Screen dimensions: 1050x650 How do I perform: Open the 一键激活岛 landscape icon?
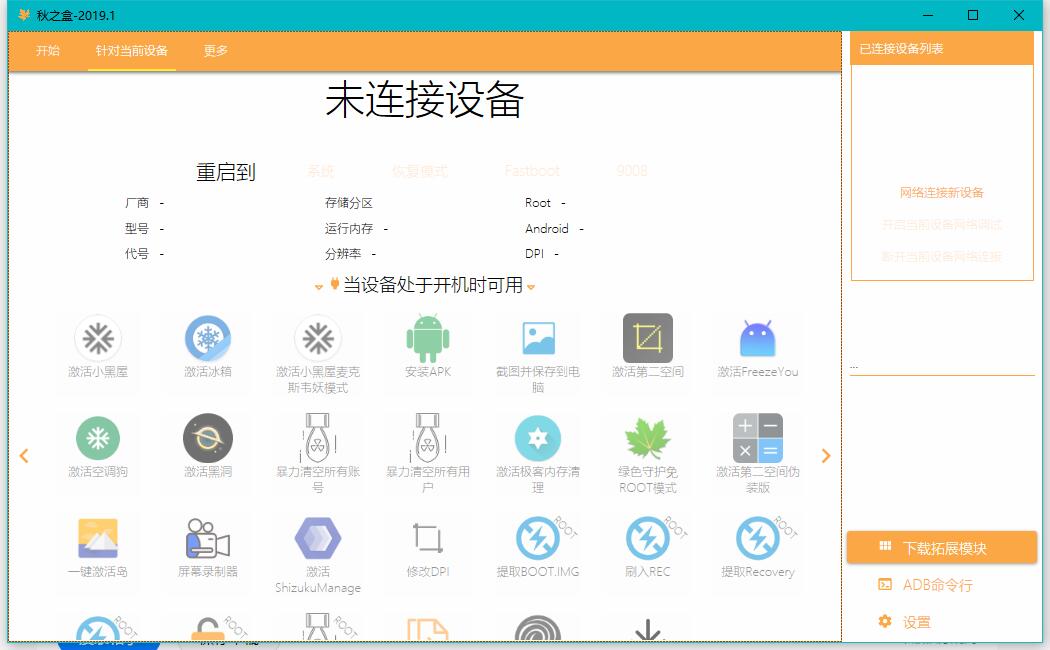[x=98, y=538]
